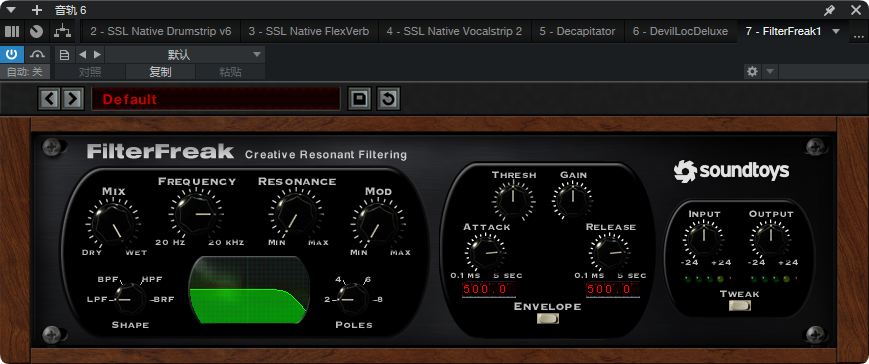This screenshot has height=364, width=869.
Task: Click the undo/revert preset icon
Action: [388, 99]
